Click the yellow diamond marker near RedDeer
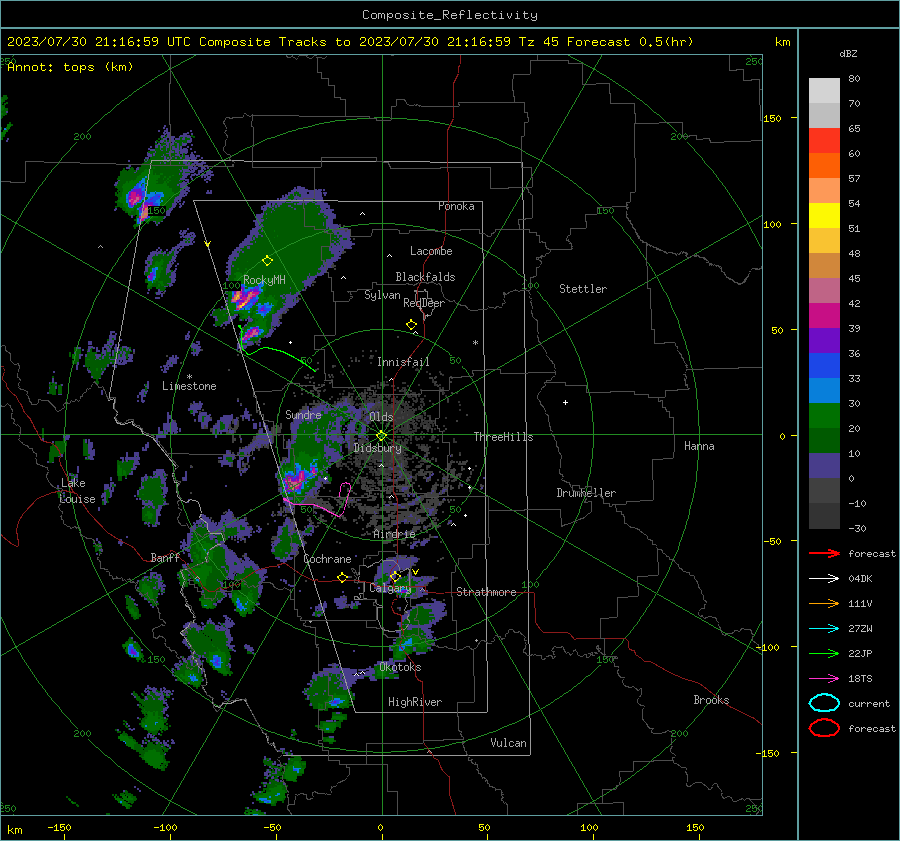Screen dimensions: 900x841 (411, 325)
